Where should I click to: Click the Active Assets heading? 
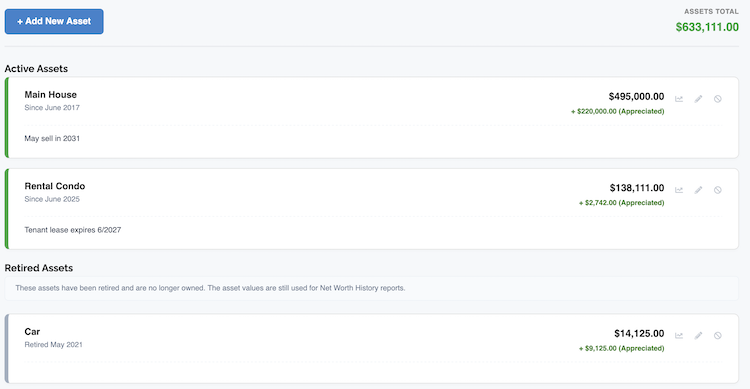pyautogui.click(x=36, y=69)
